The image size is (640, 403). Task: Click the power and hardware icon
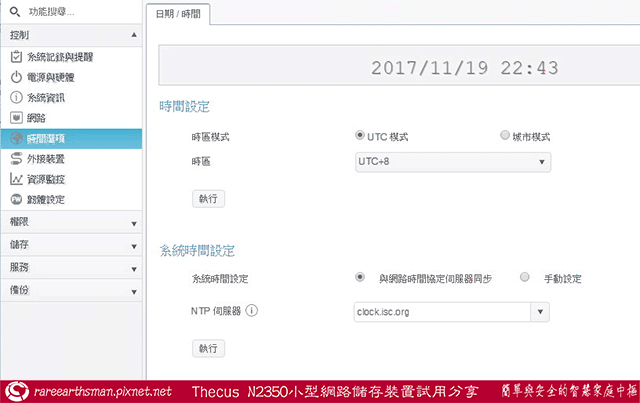point(16,77)
